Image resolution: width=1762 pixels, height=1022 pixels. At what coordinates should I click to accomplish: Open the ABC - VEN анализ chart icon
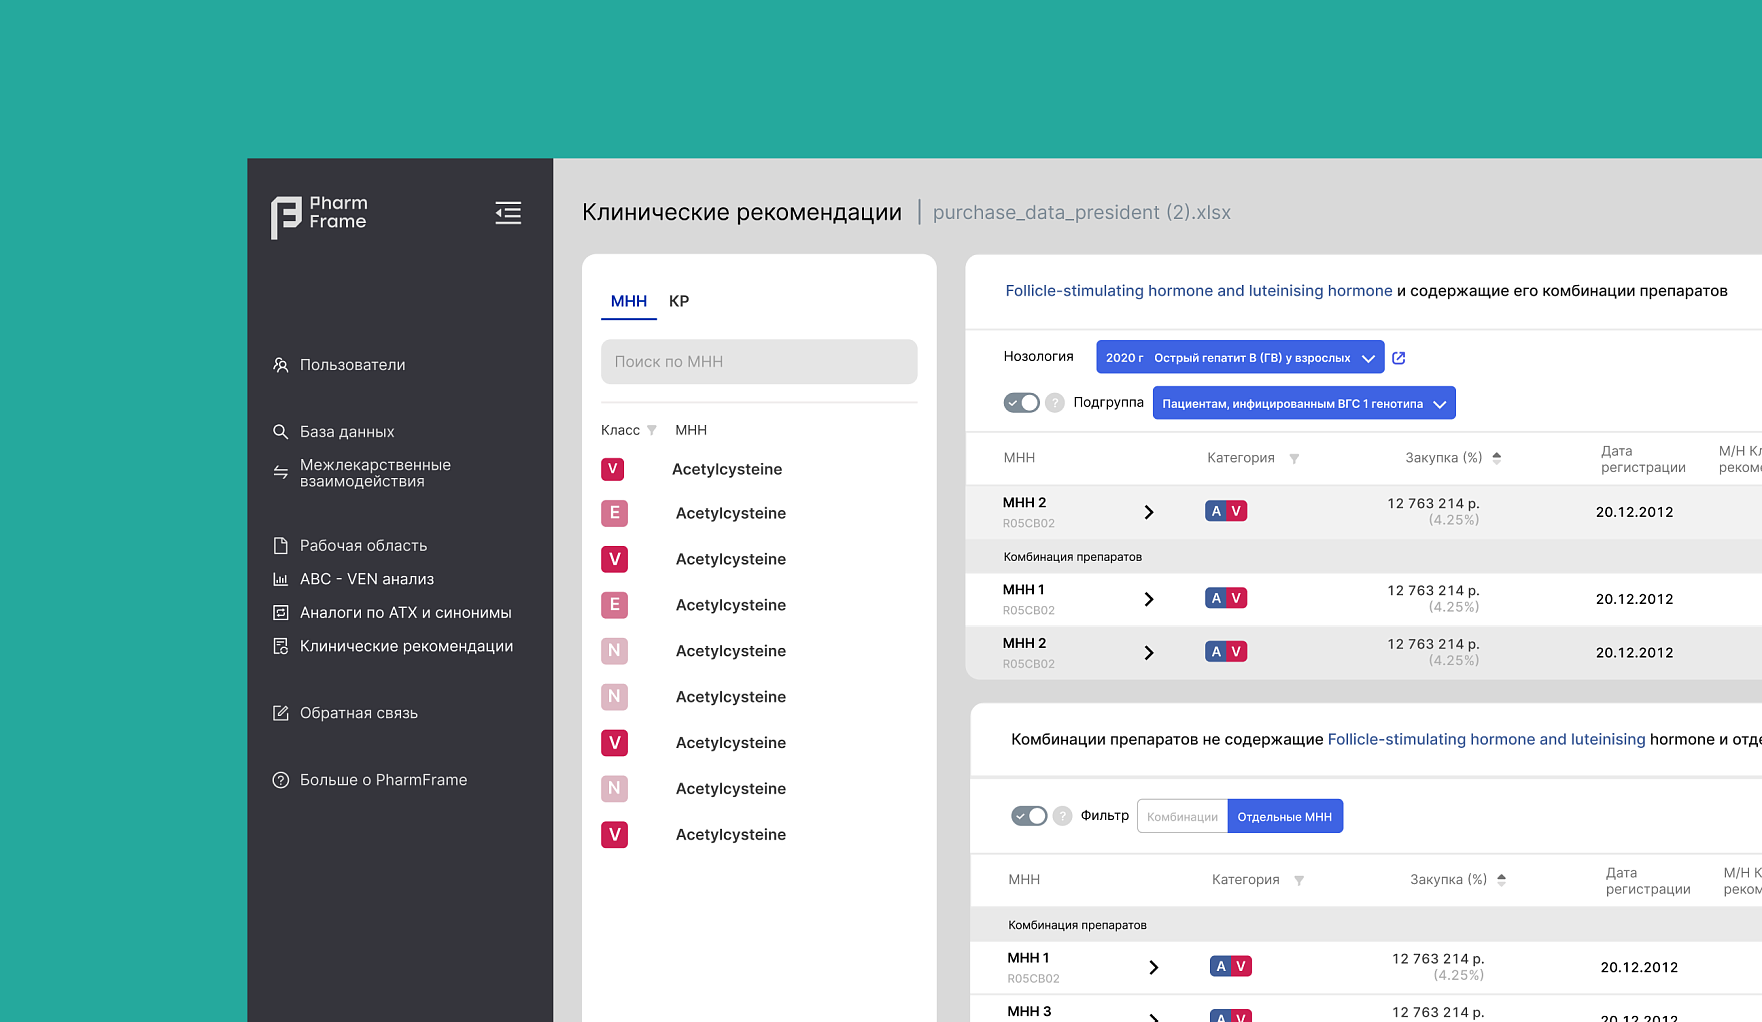[x=281, y=578]
